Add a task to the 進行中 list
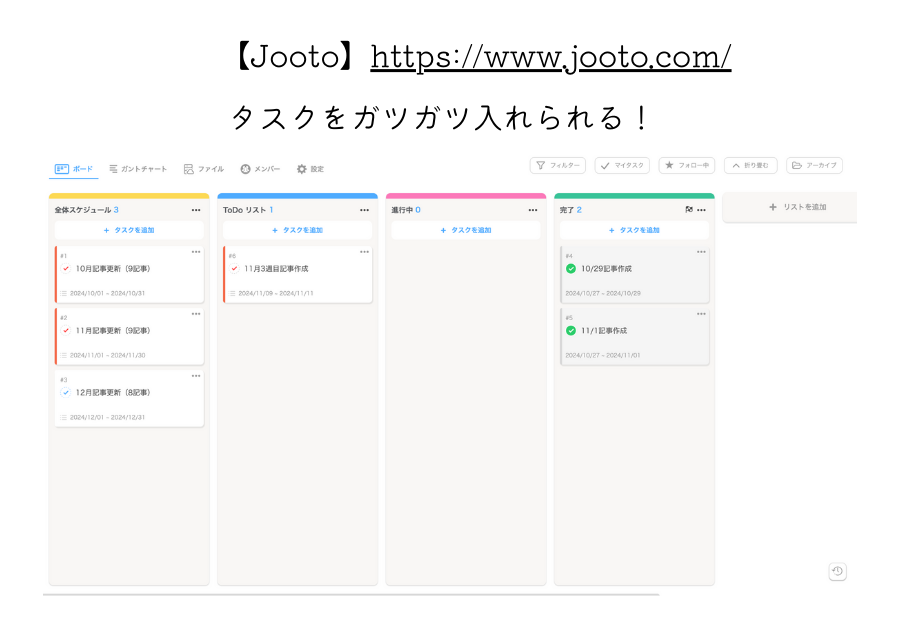 [x=465, y=230]
